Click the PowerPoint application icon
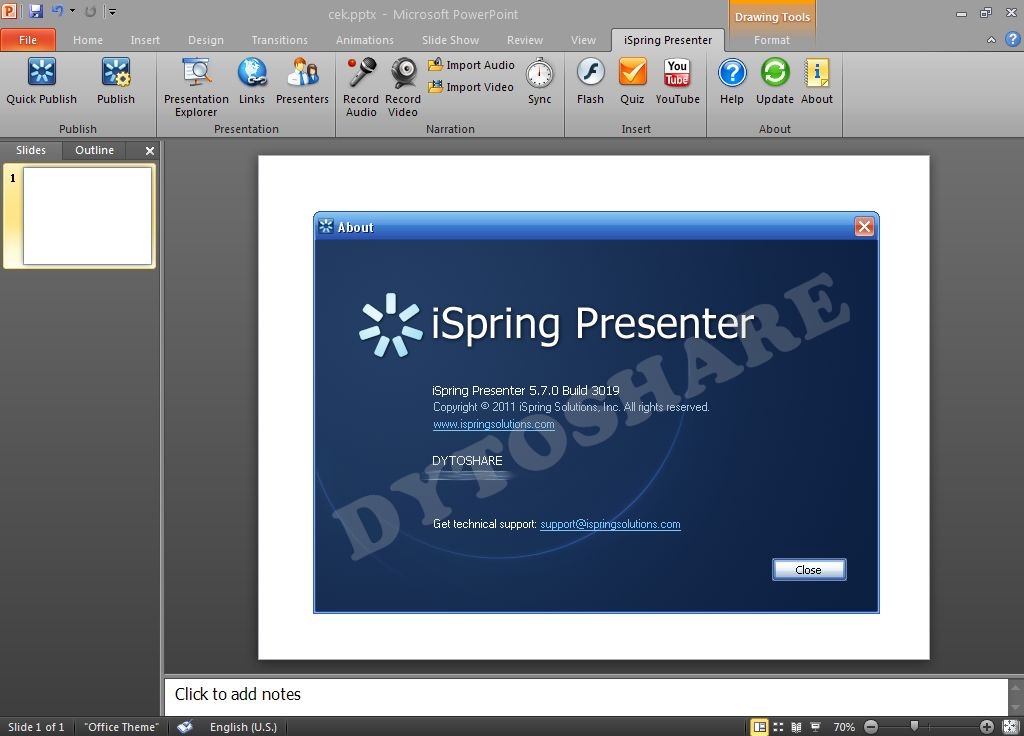This screenshot has width=1024, height=736. pos(9,11)
